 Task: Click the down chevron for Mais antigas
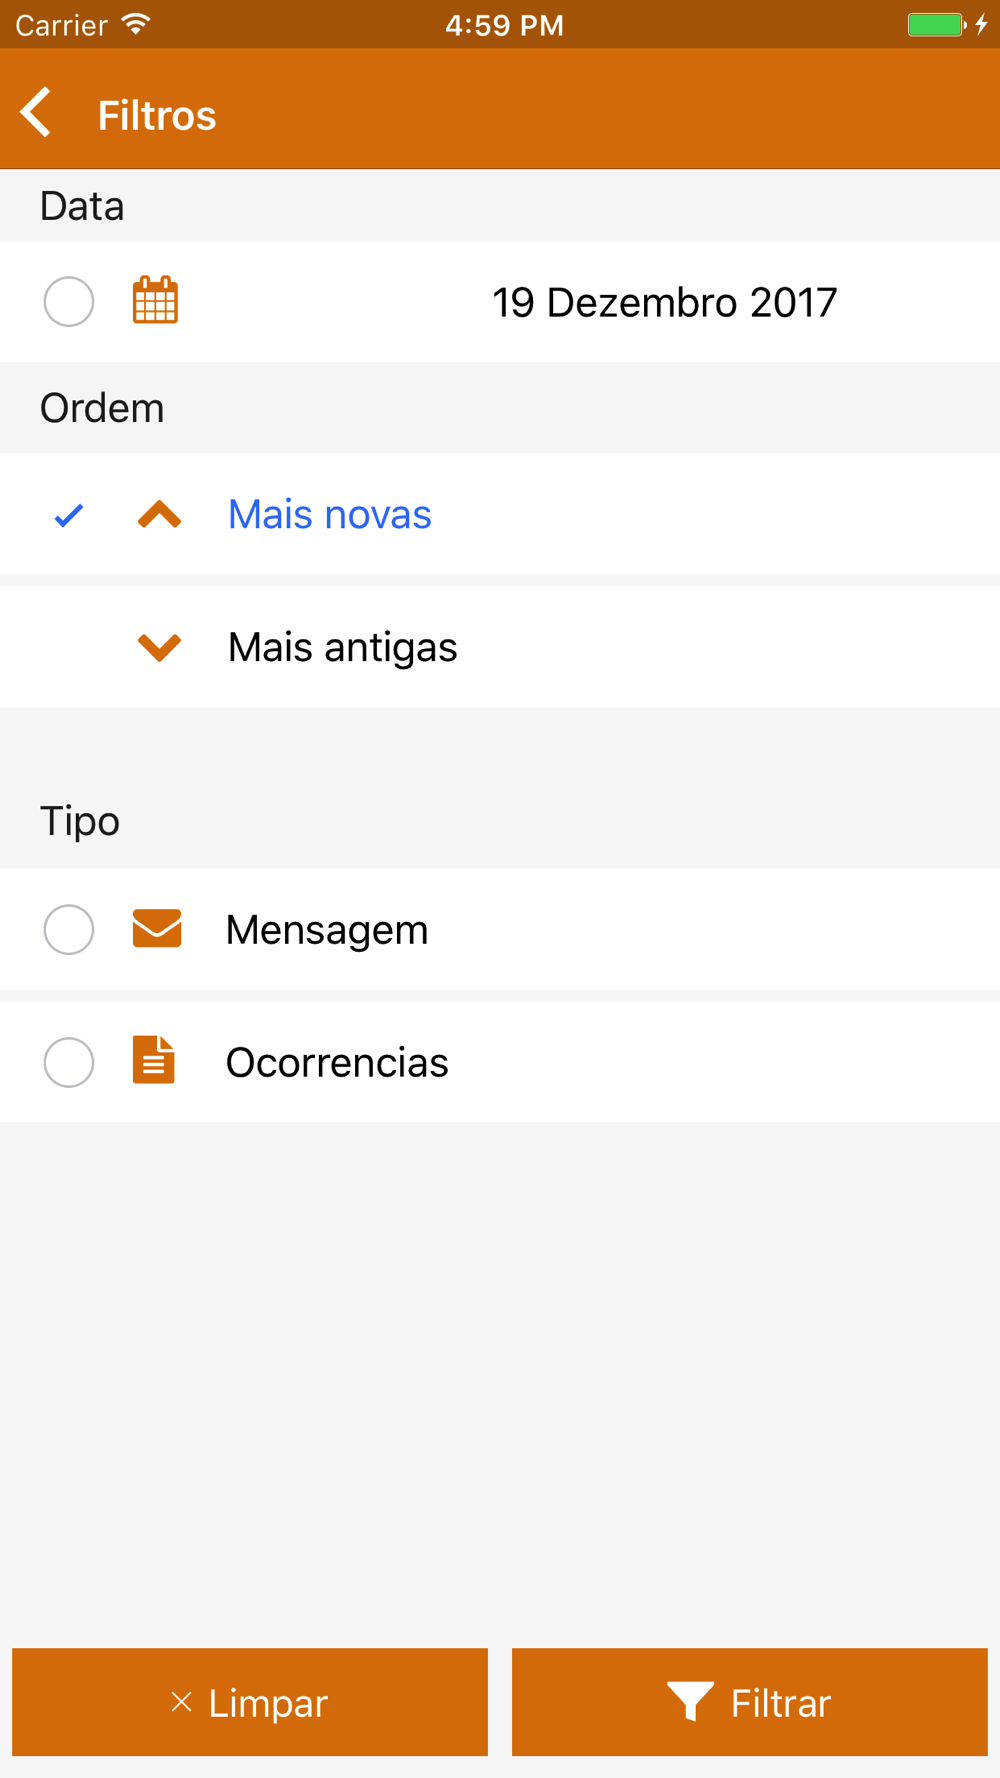(159, 647)
